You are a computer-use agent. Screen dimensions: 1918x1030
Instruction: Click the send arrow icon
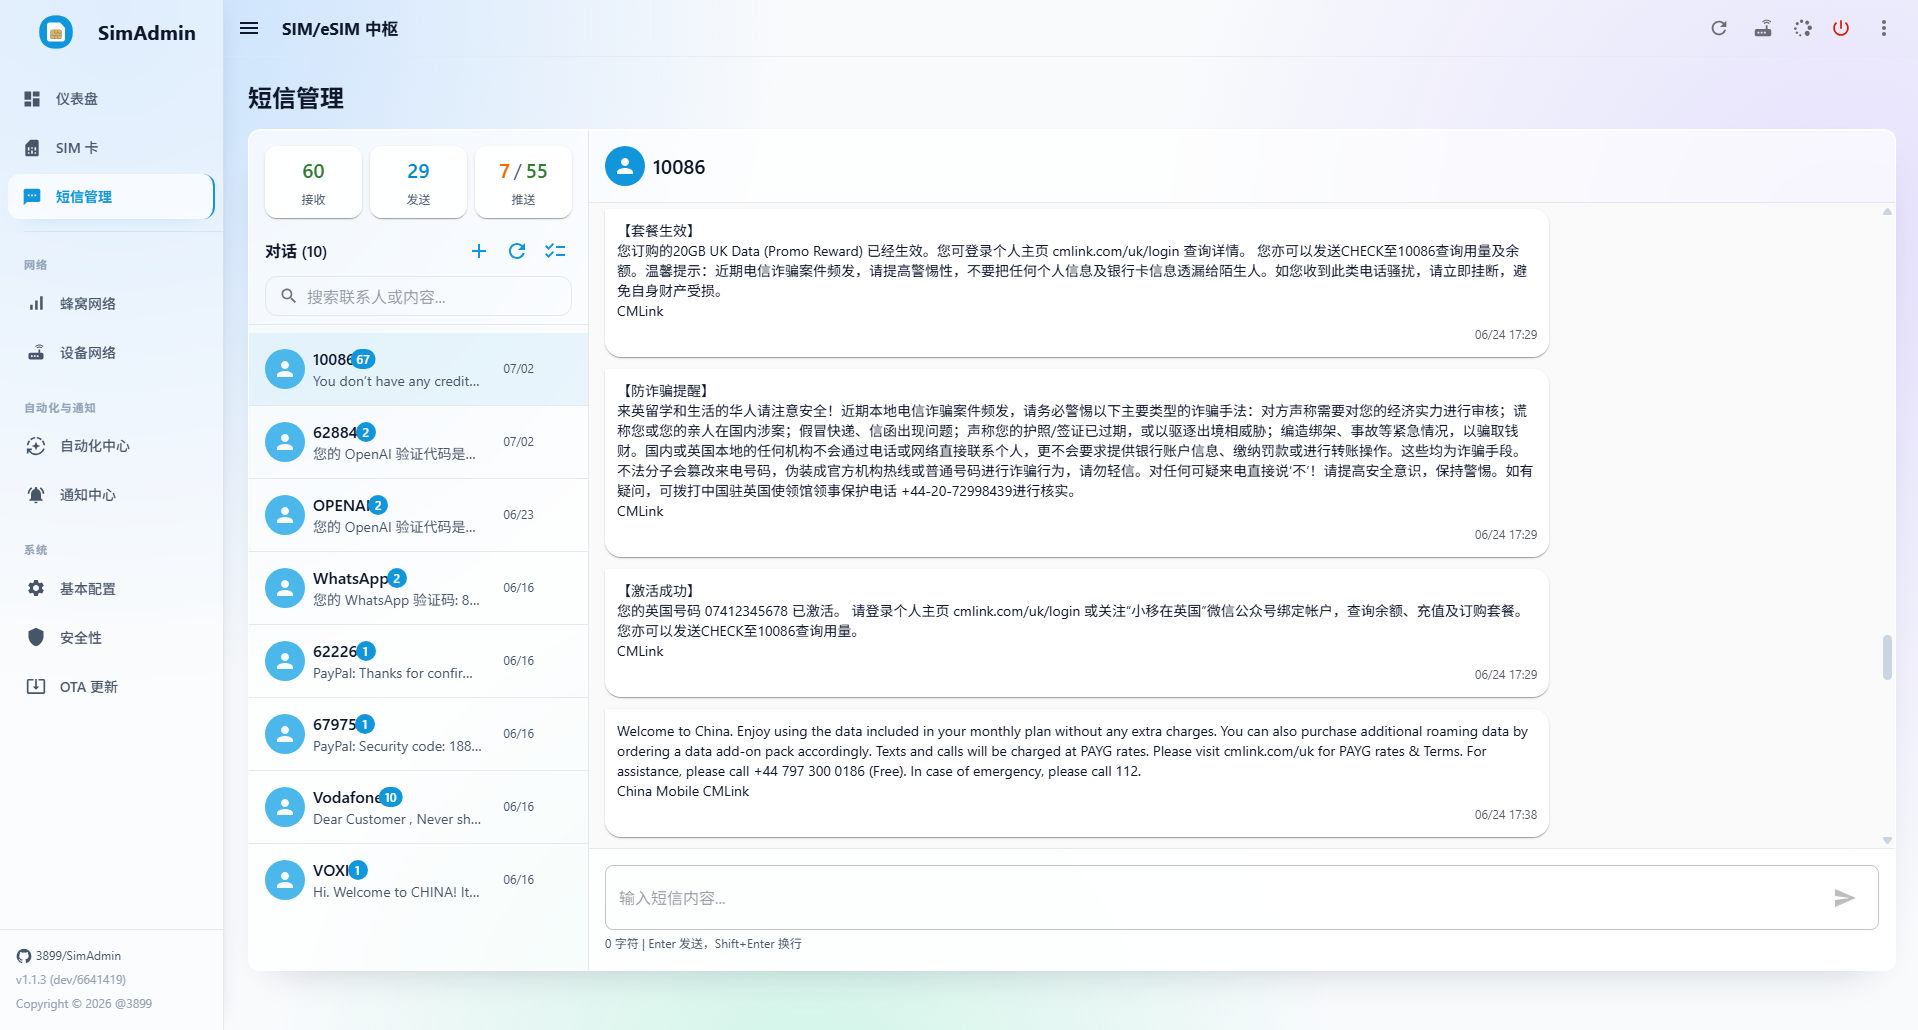pyautogui.click(x=1845, y=898)
